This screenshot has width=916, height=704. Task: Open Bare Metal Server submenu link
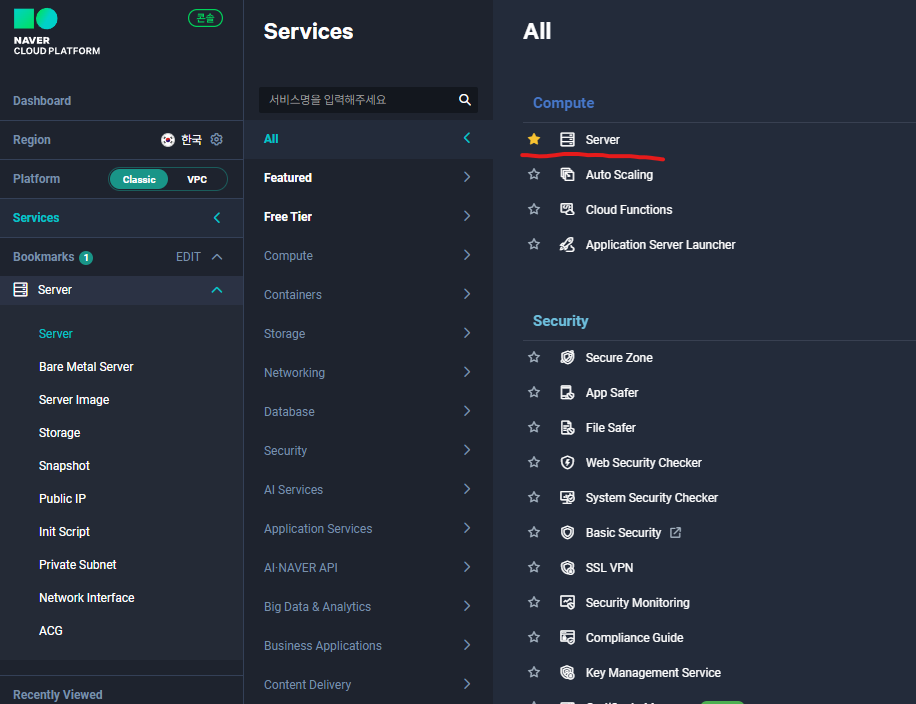(86, 366)
